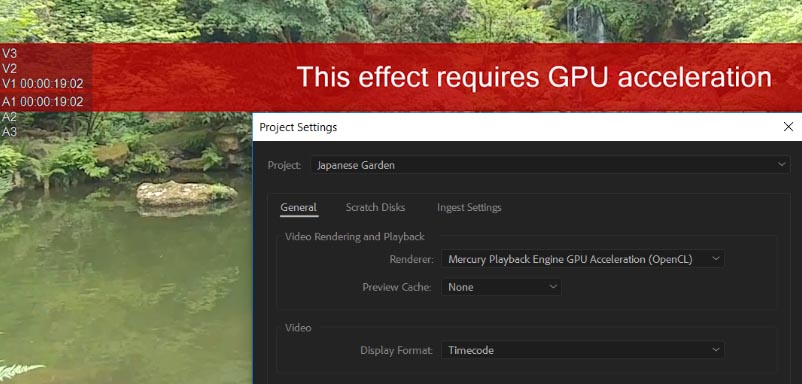802x384 pixels.
Task: Open the Project dropdown showing Japanese Garden
Action: [550, 165]
